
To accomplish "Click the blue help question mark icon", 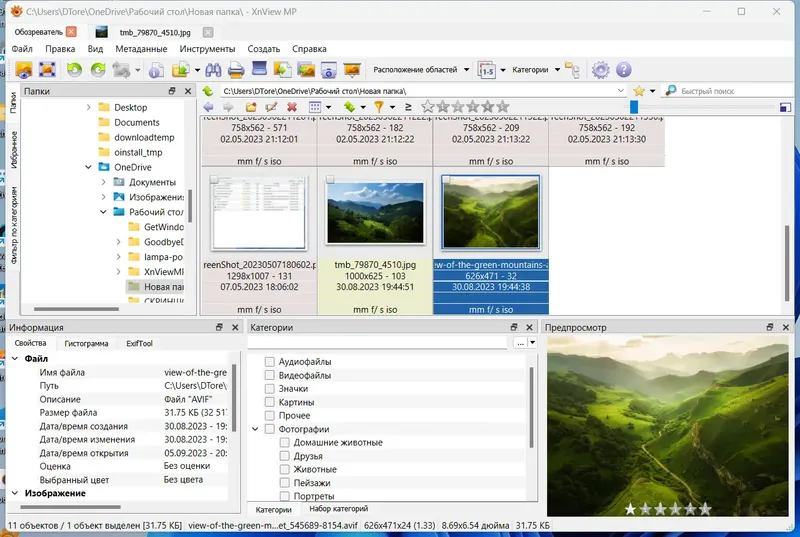I will 624,70.
